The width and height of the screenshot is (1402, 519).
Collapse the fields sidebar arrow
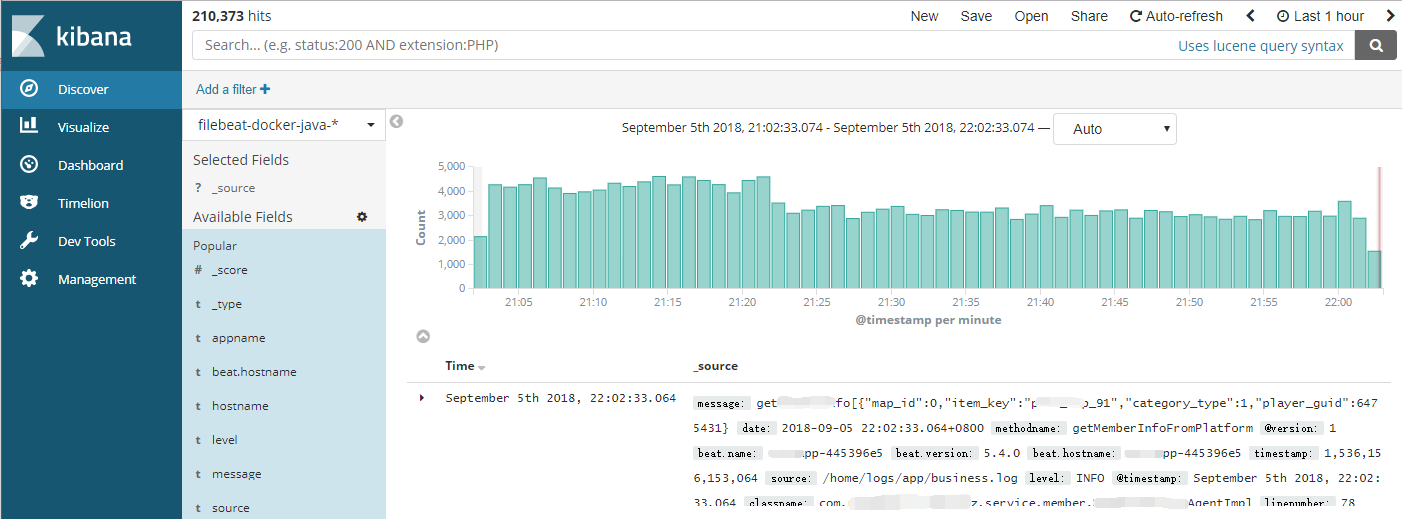[x=396, y=122]
